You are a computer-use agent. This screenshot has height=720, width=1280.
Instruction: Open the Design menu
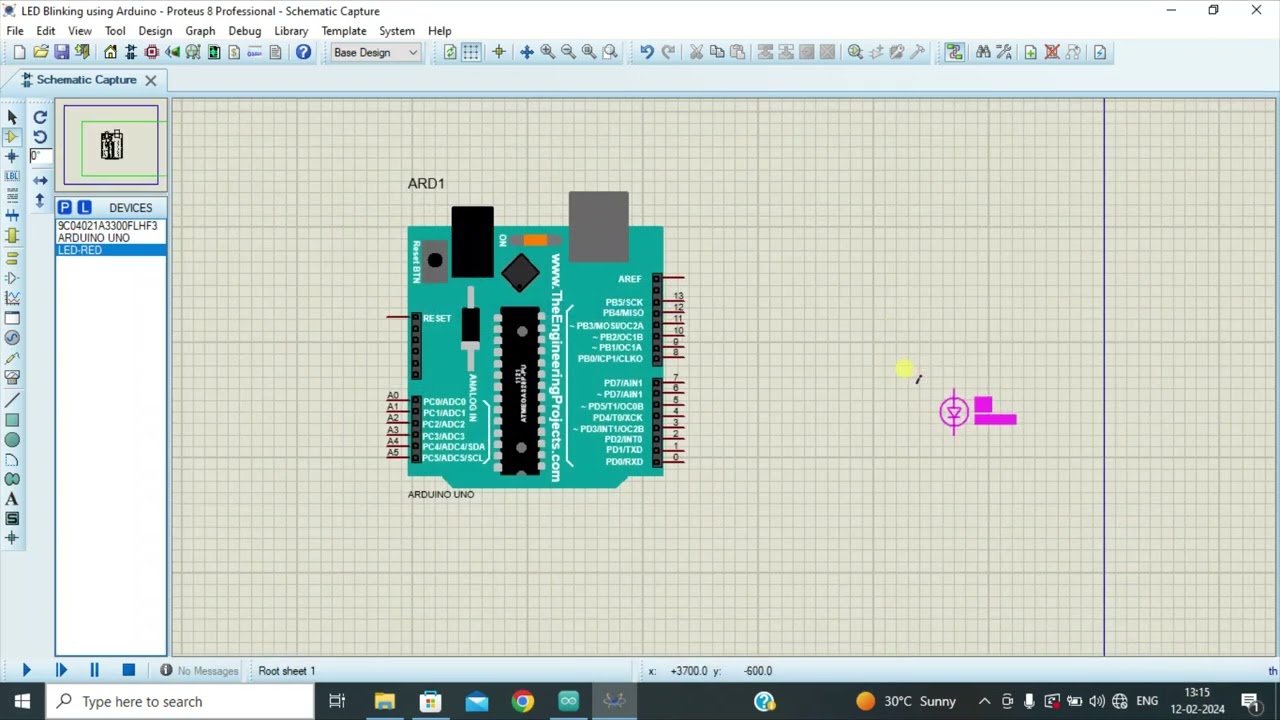point(155,31)
